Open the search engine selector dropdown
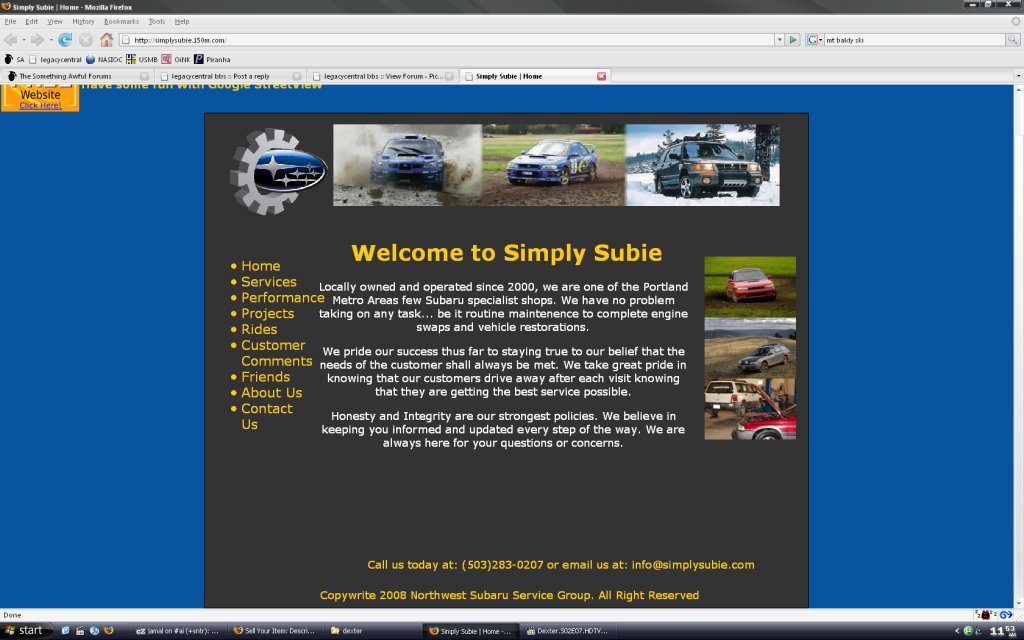Image resolution: width=1024 pixels, height=640 pixels. click(814, 40)
